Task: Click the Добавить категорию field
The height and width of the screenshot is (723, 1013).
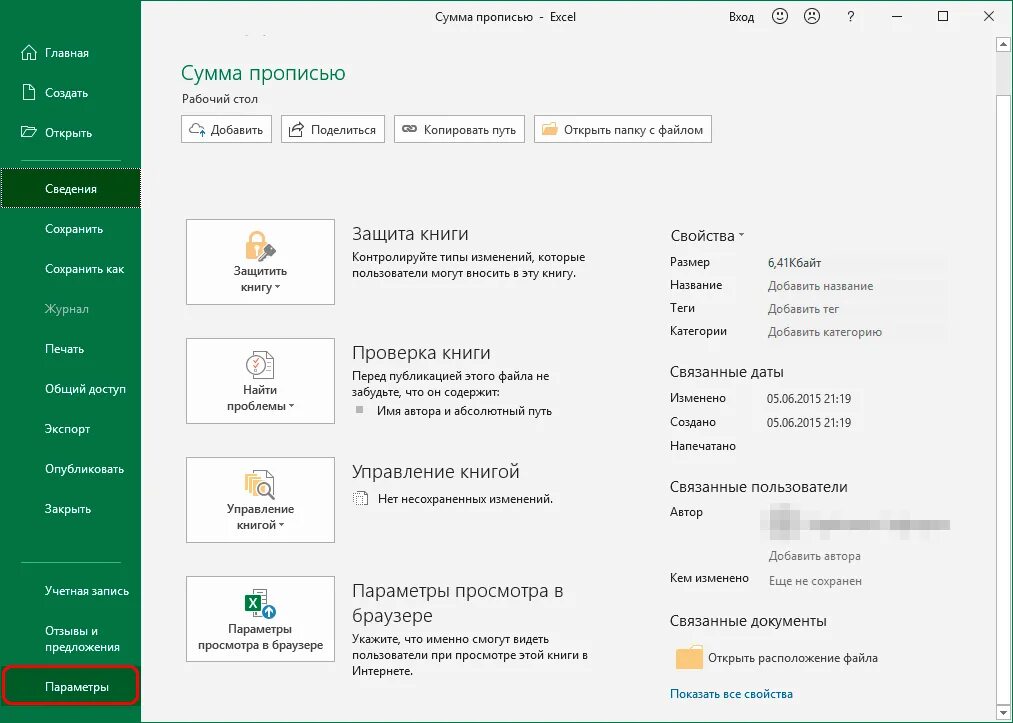Action: [x=824, y=332]
